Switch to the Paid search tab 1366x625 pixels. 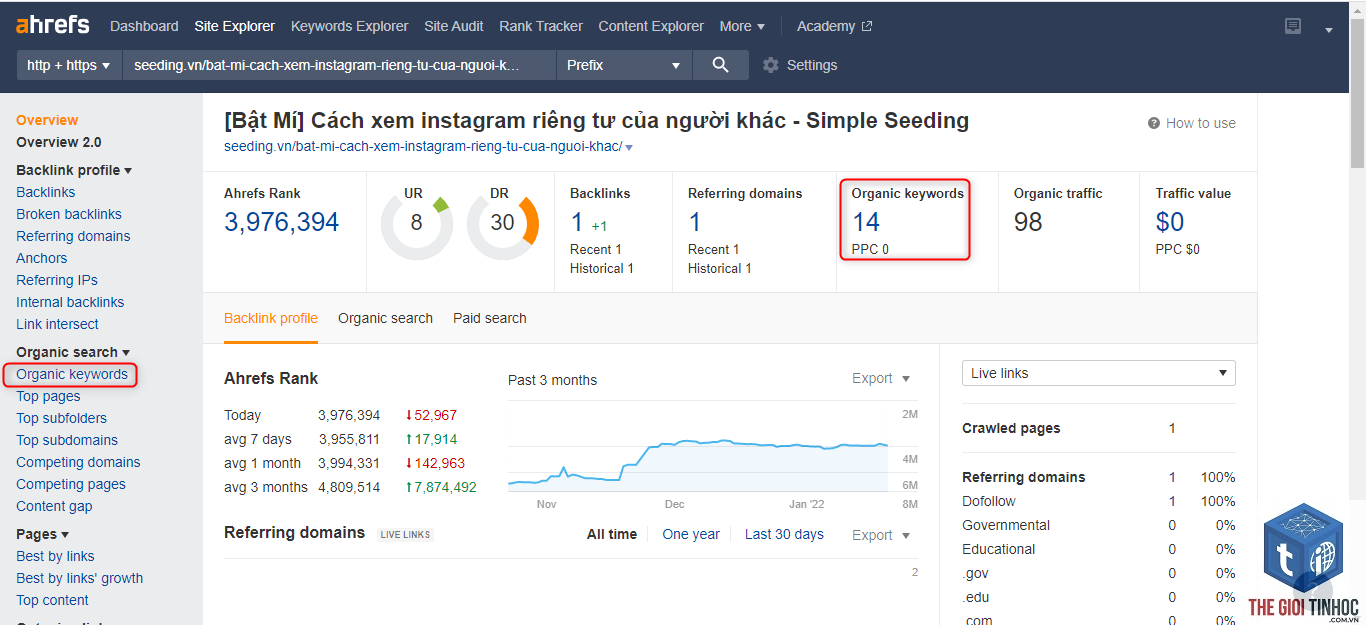coord(490,318)
